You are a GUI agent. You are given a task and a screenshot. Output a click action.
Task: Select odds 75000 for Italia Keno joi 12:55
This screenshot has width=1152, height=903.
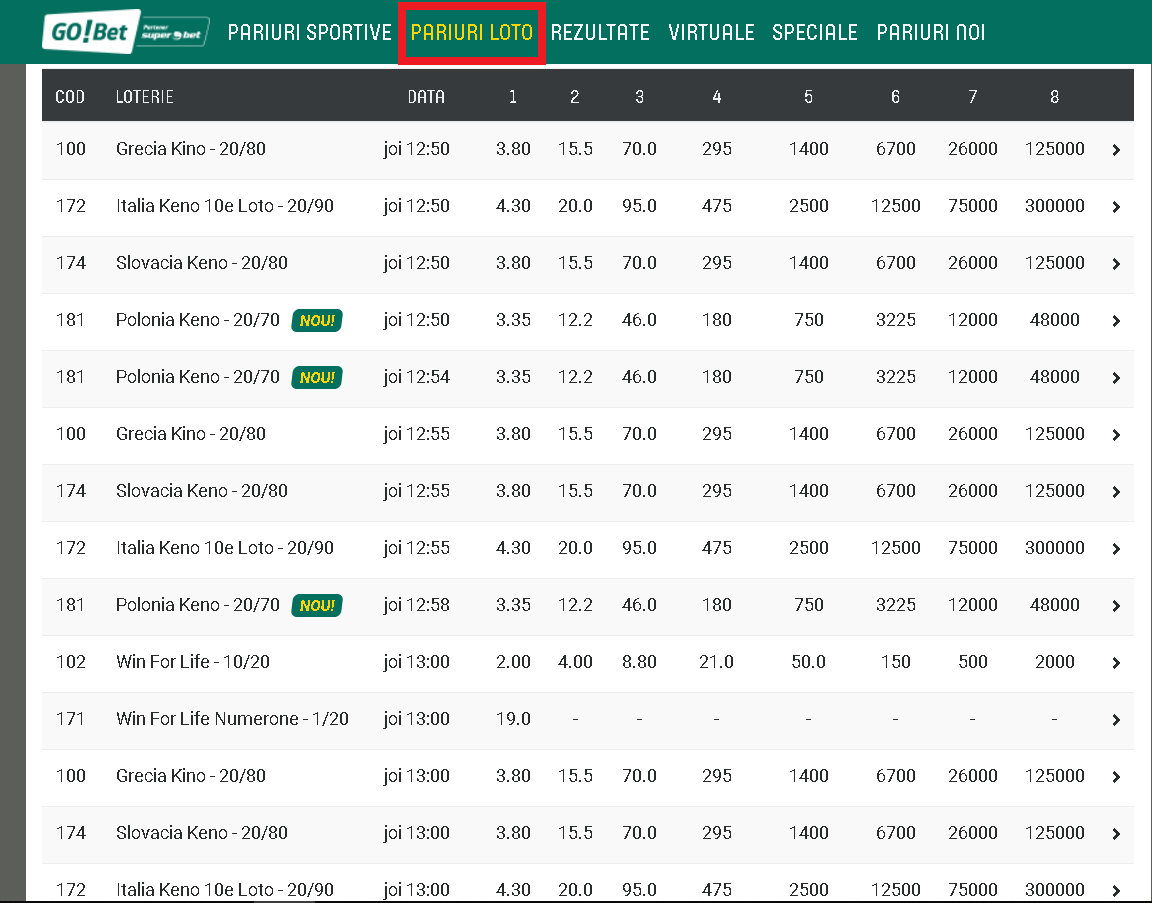(x=973, y=548)
